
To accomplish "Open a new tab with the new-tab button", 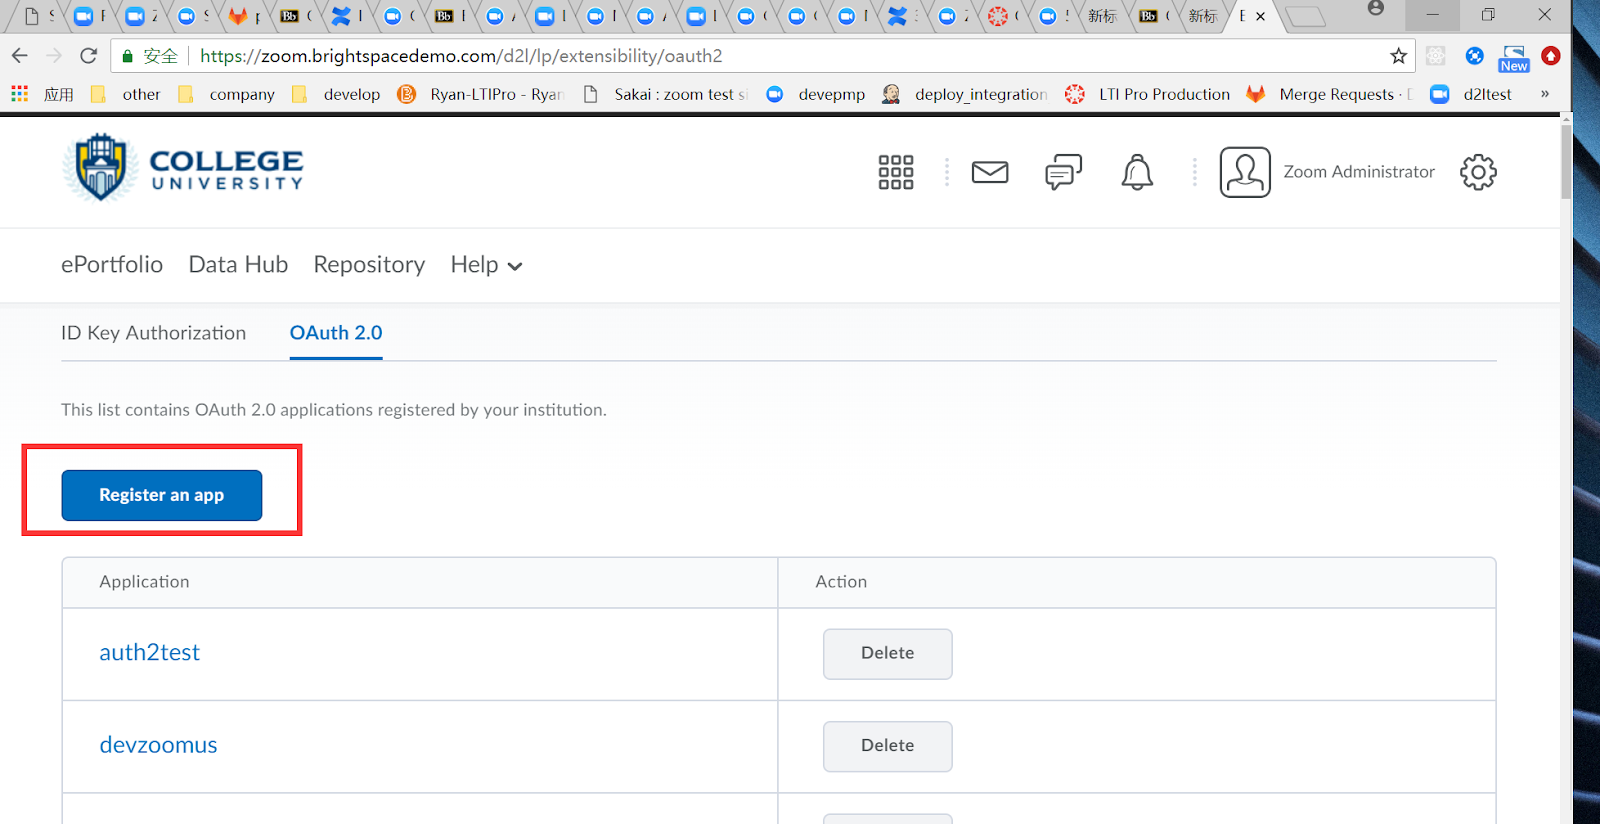I will (1304, 16).
